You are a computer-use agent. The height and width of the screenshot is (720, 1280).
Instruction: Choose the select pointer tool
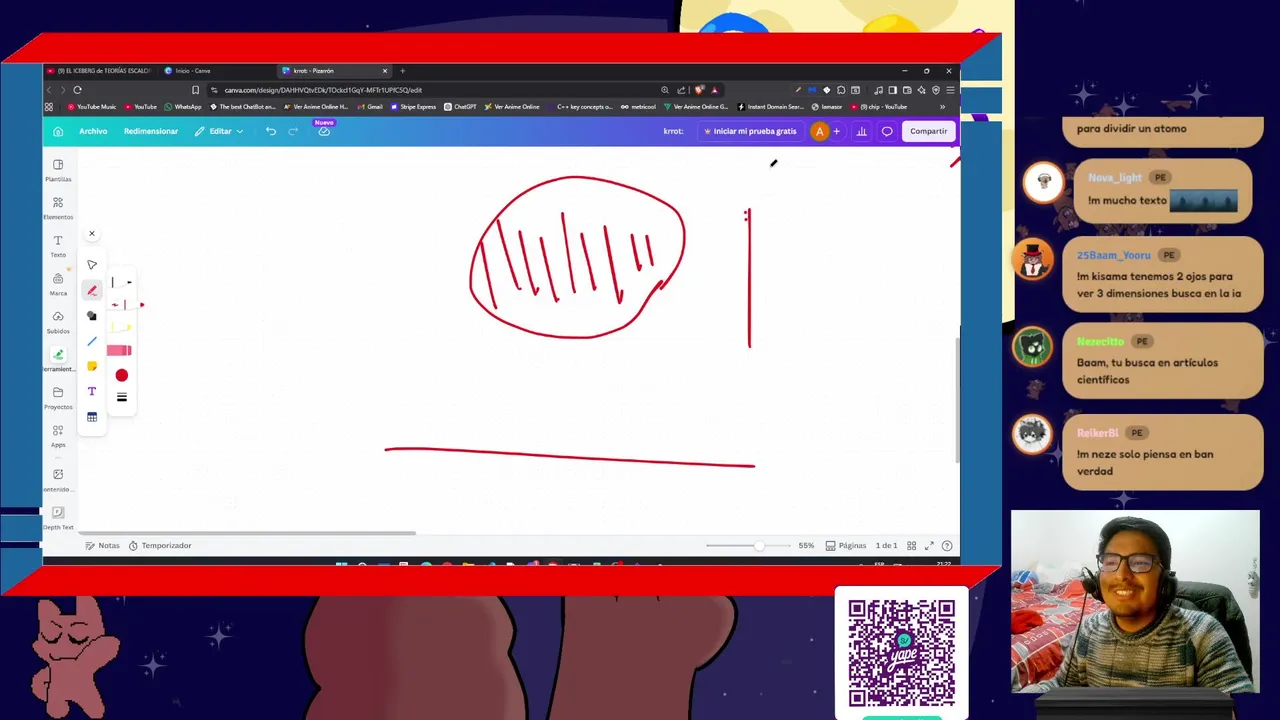pos(91,265)
